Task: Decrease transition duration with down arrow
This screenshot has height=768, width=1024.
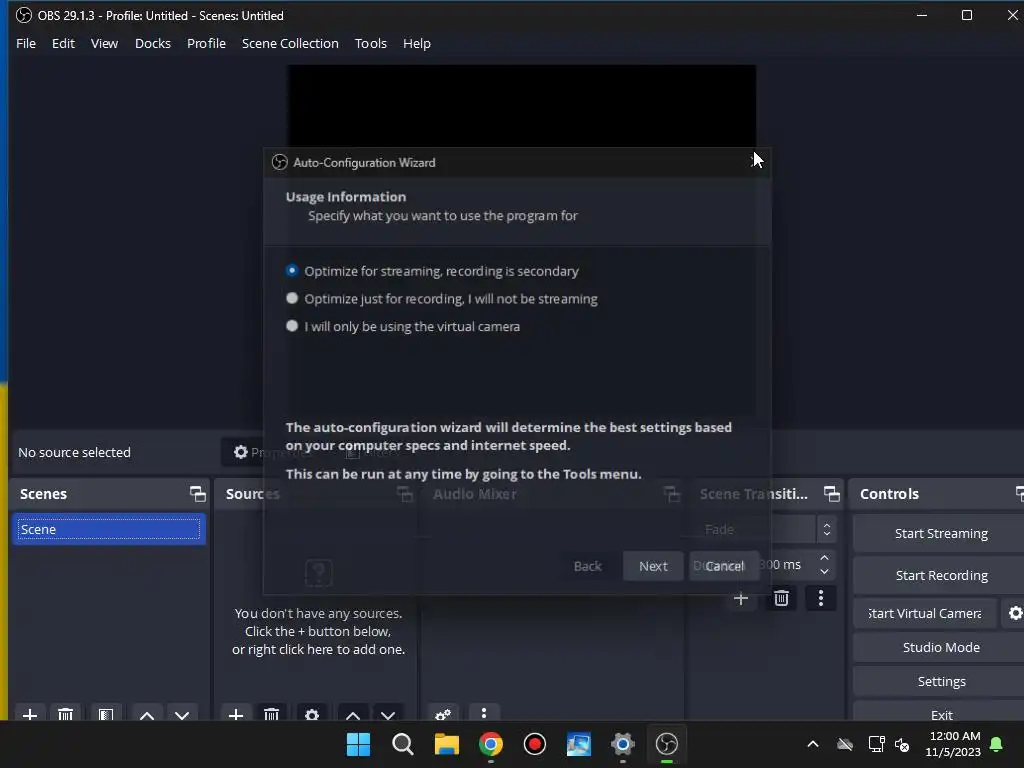Action: pyautogui.click(x=824, y=571)
